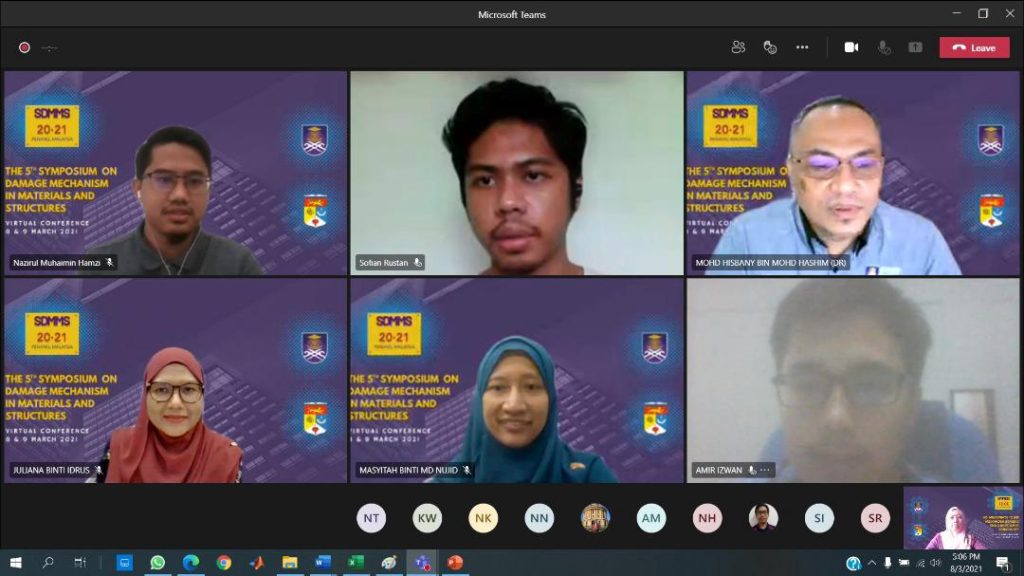Open PowerPoint from the taskbar
This screenshot has width=1024, height=576.
click(455, 563)
